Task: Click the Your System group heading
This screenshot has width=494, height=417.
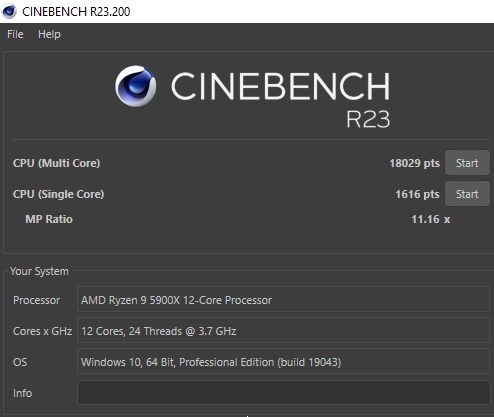Action: [x=39, y=271]
